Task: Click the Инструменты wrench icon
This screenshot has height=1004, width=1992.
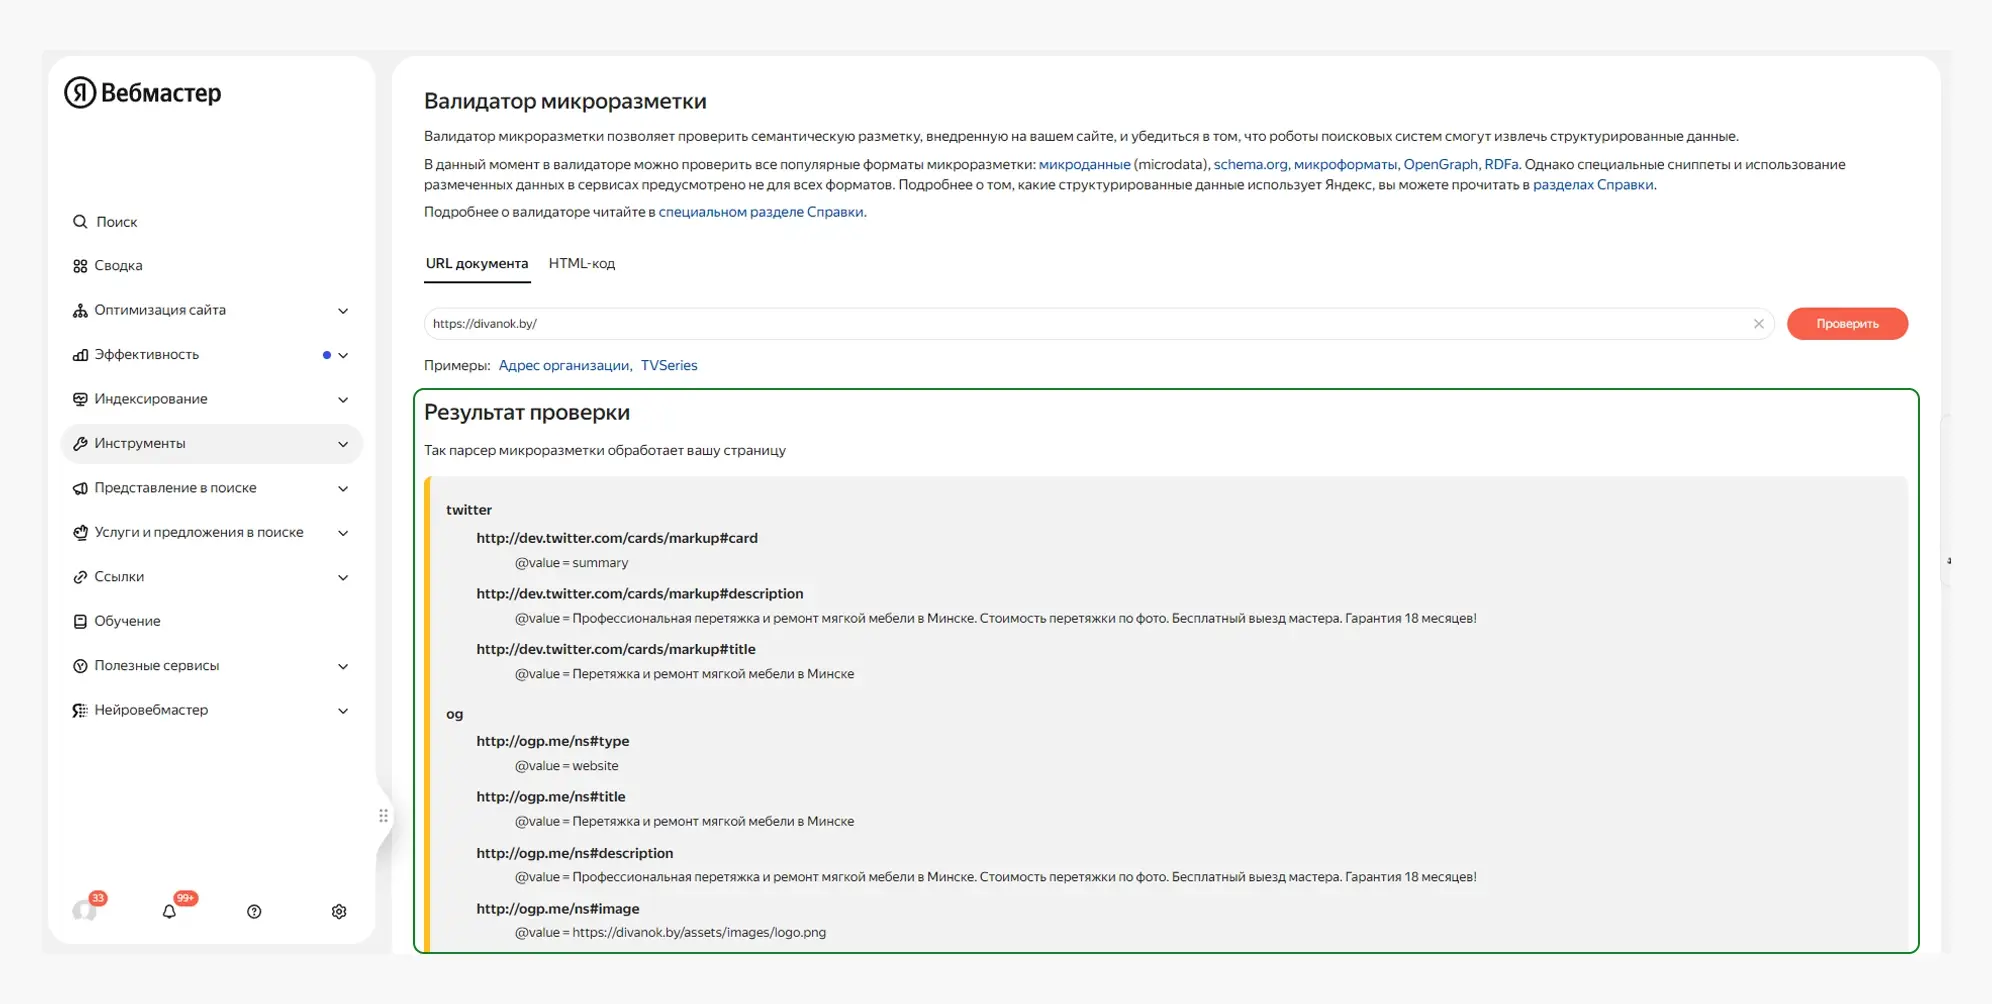Action: [x=80, y=444]
